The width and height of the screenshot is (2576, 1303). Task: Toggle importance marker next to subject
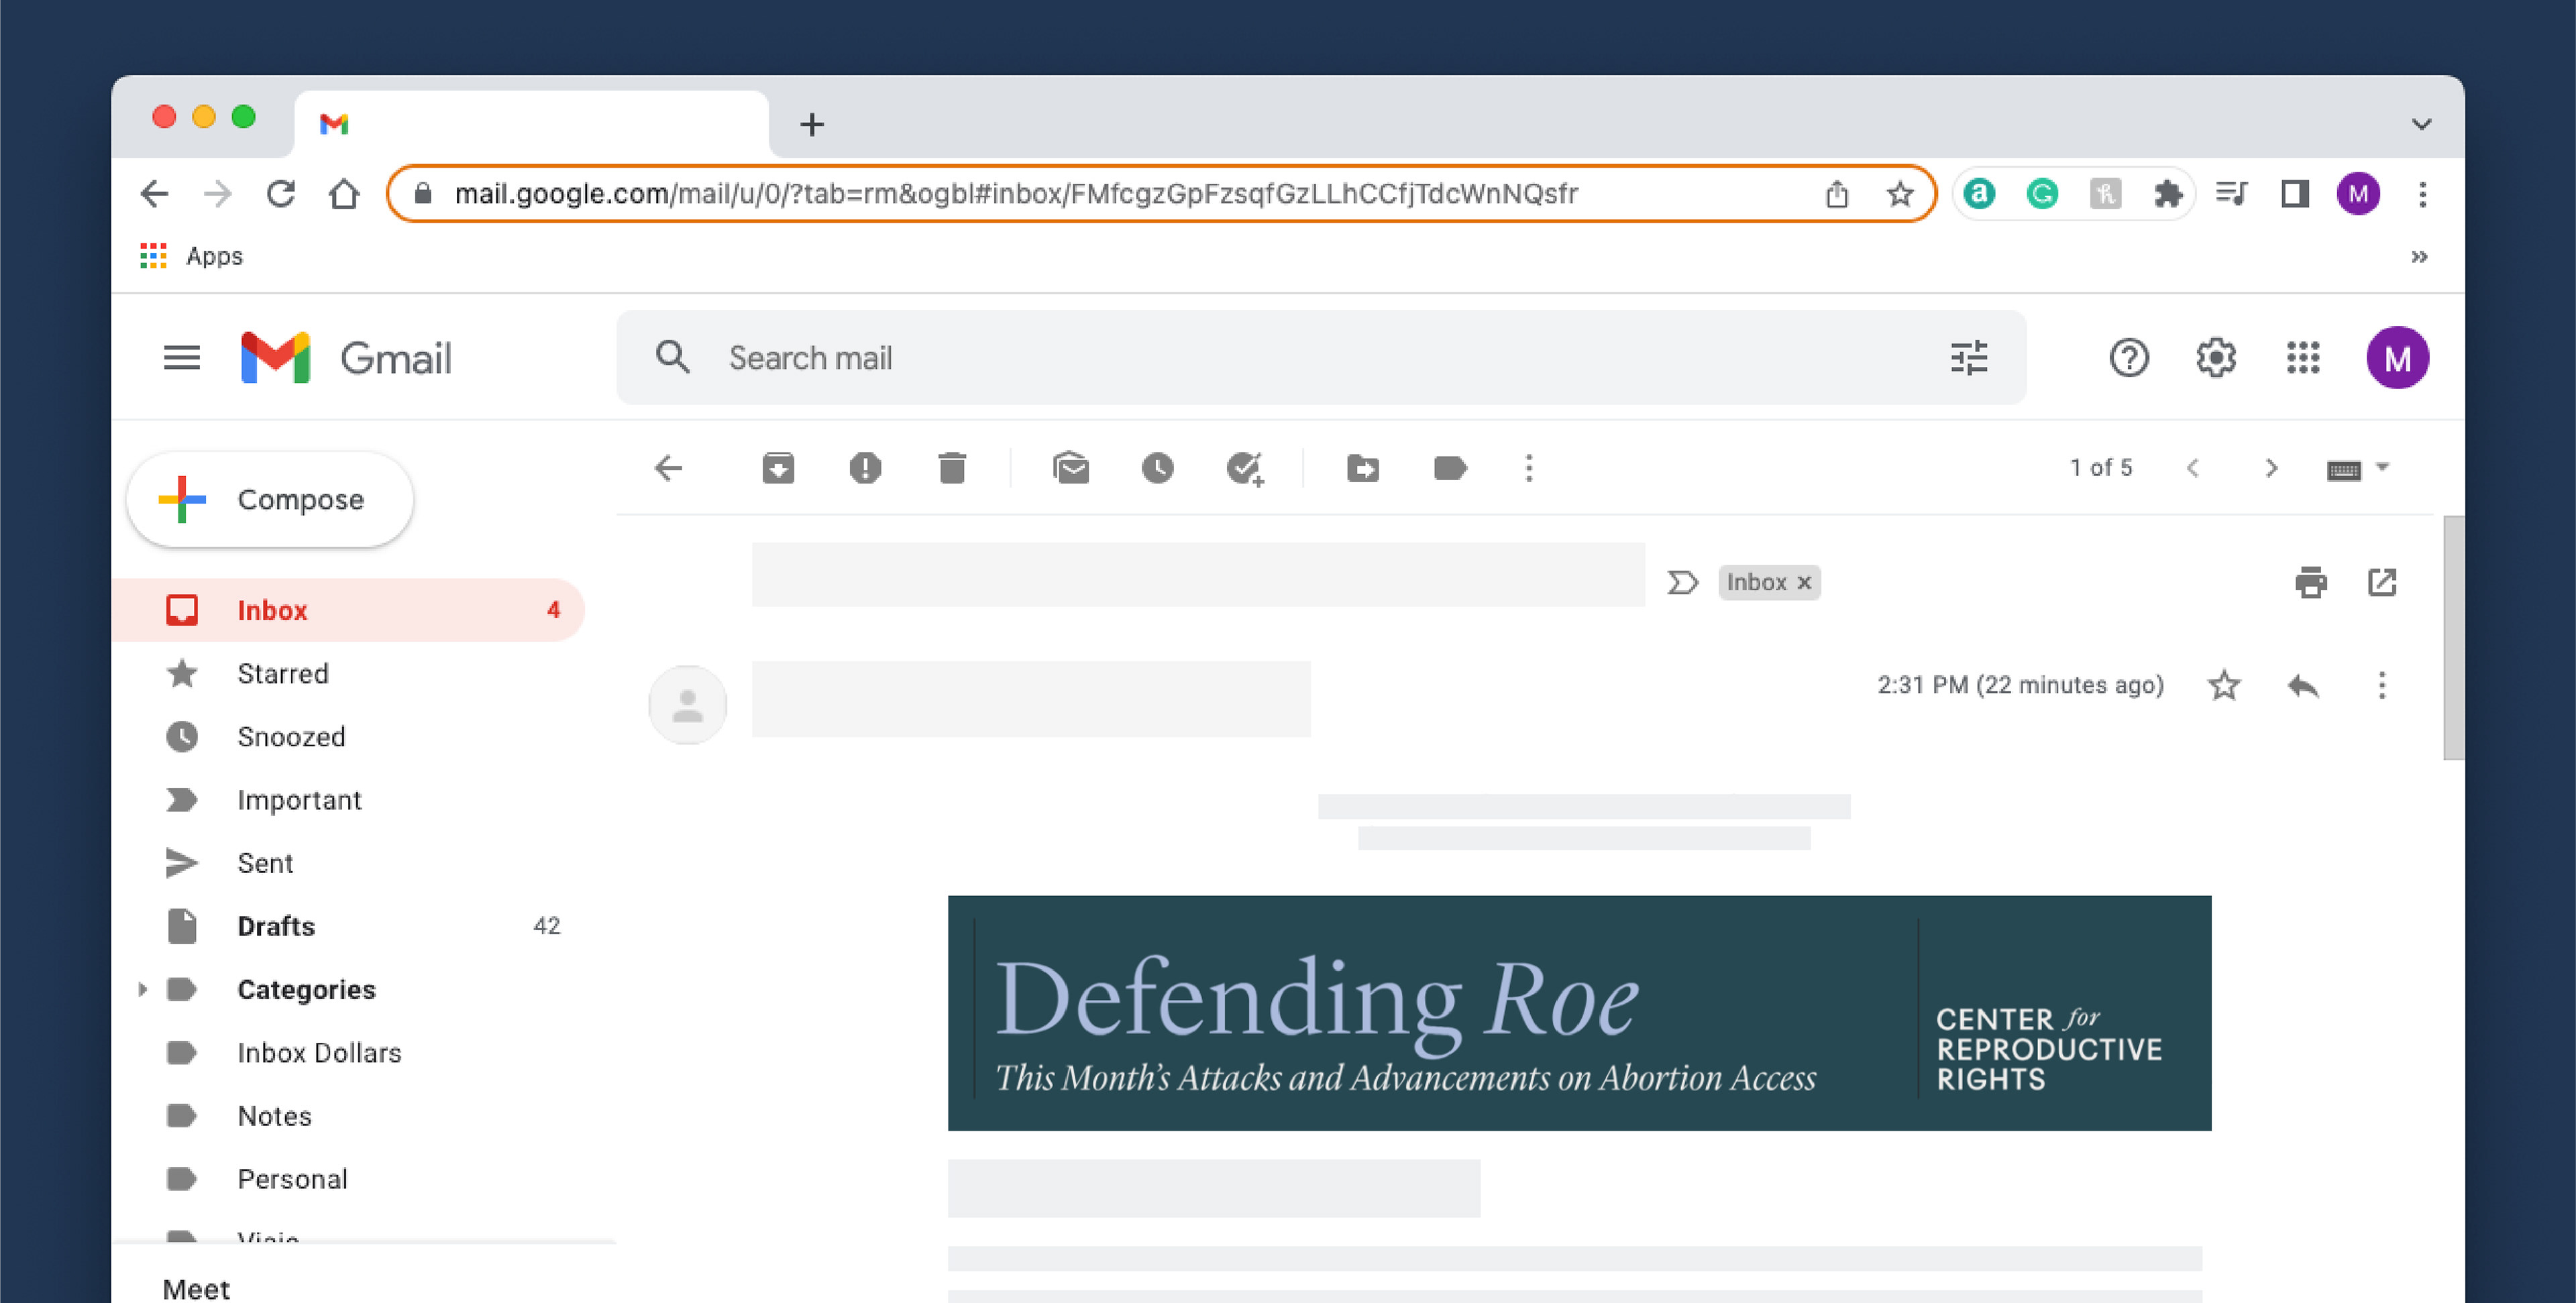tap(1683, 582)
